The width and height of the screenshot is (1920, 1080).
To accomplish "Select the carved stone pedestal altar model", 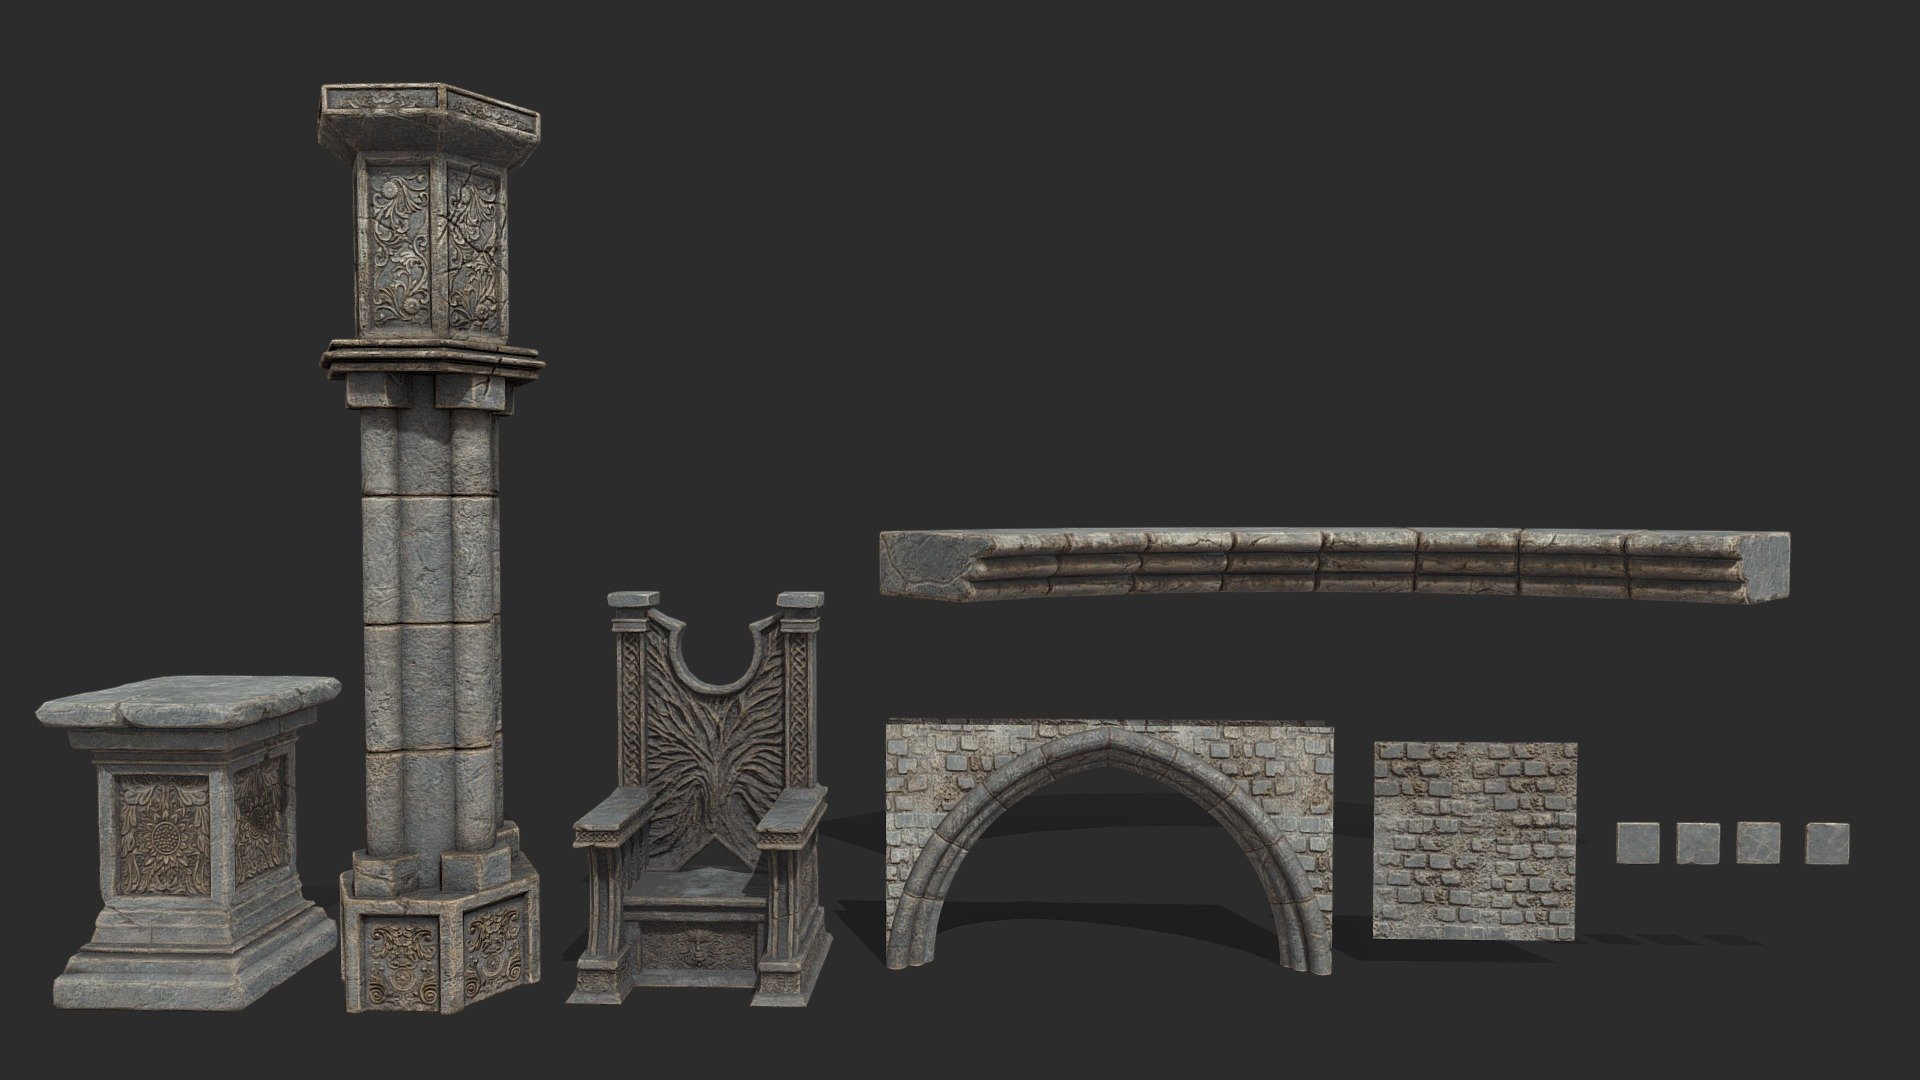I will (x=187, y=843).
